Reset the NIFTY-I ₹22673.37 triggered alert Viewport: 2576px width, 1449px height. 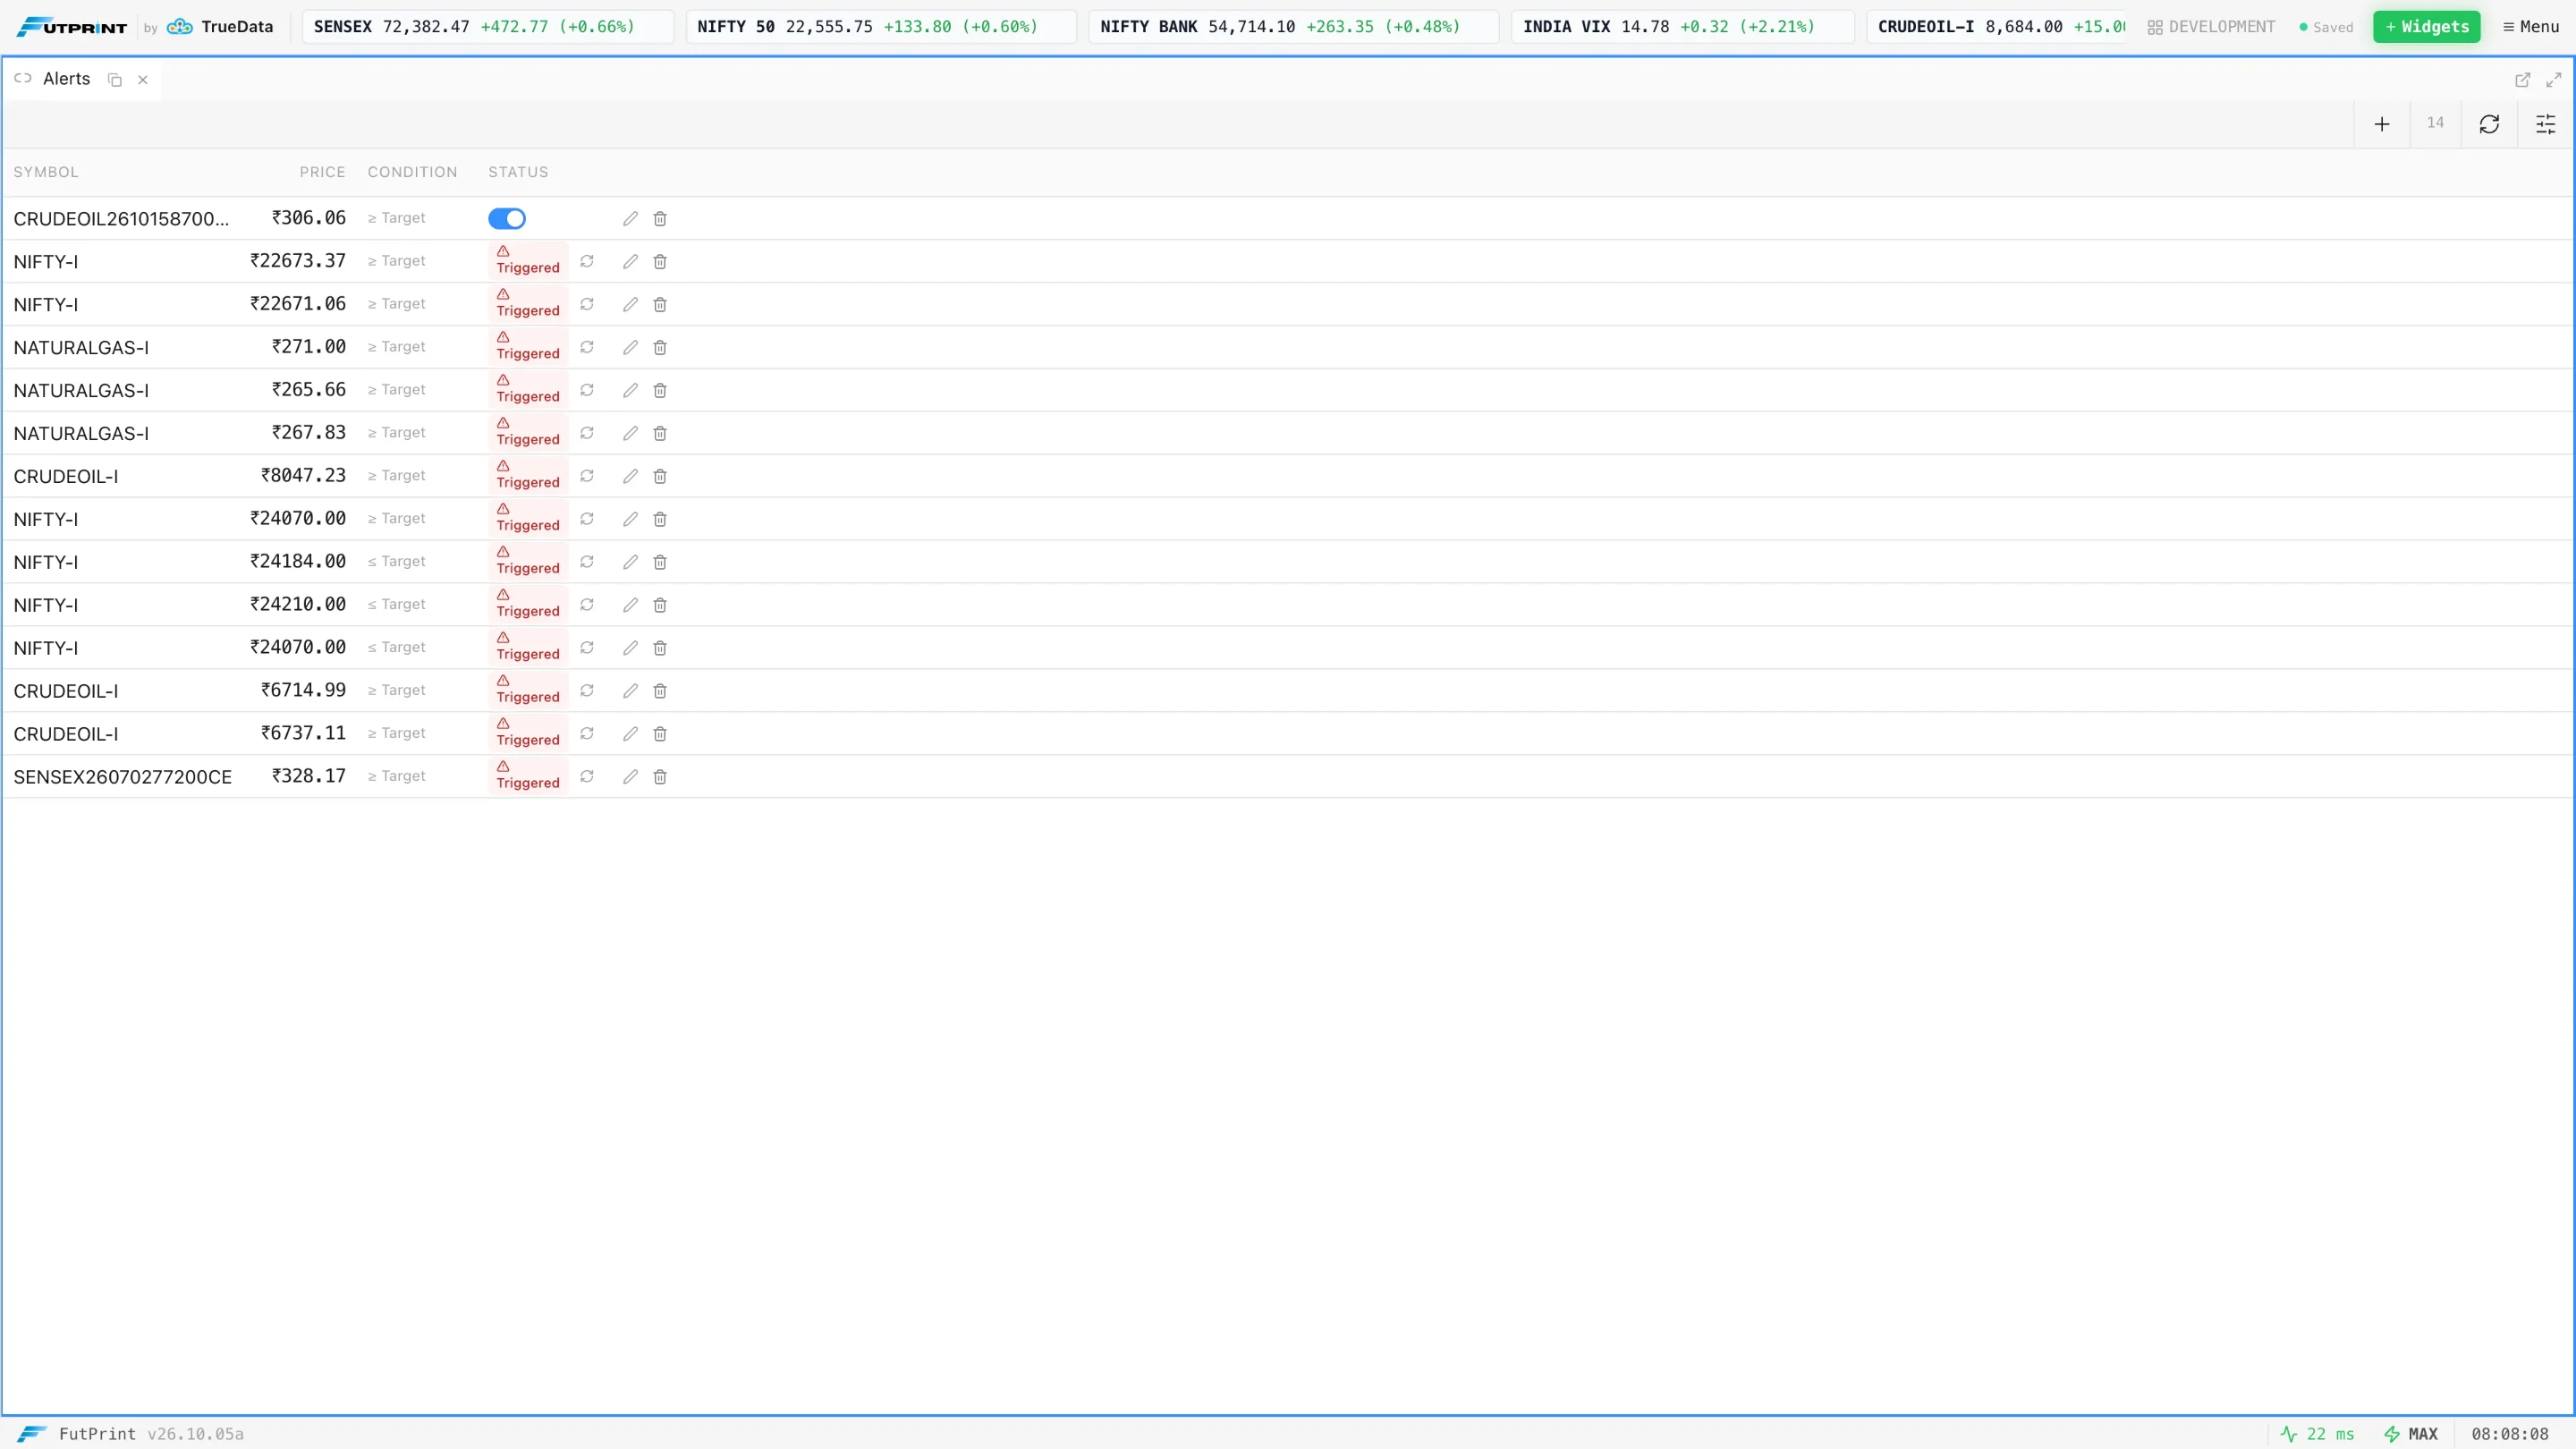(x=587, y=261)
